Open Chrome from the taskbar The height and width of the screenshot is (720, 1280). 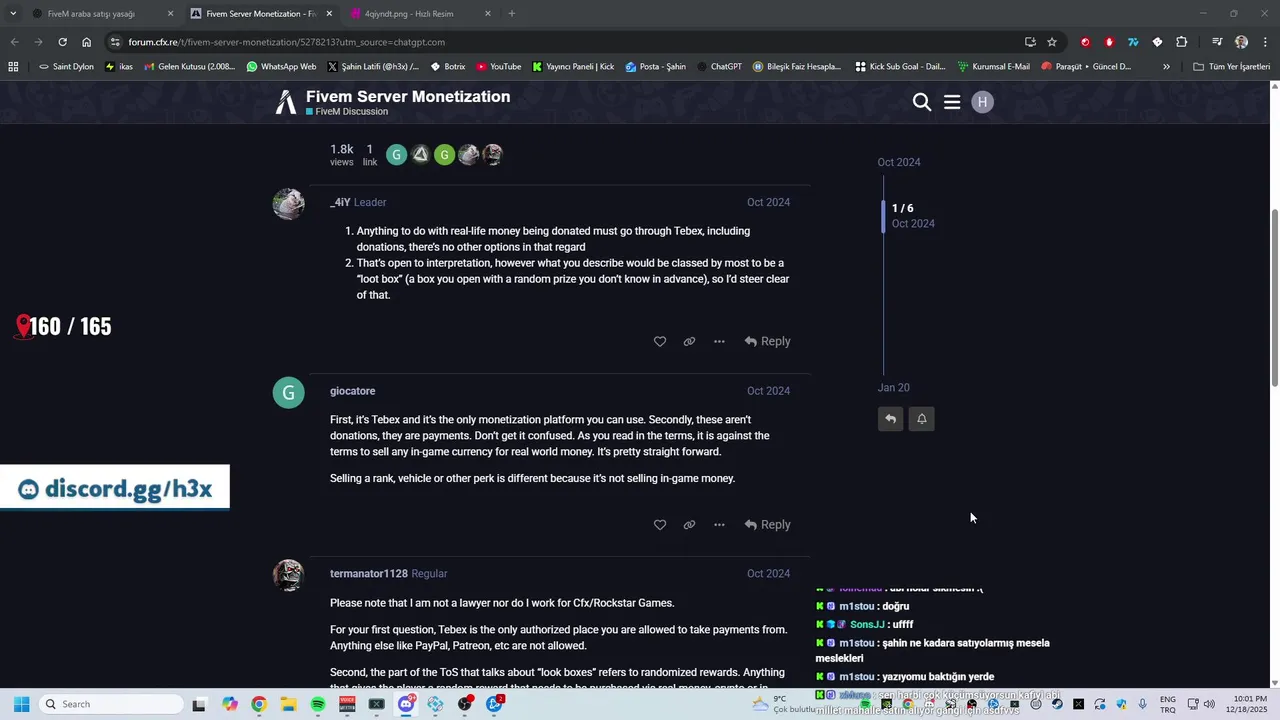tap(259, 704)
